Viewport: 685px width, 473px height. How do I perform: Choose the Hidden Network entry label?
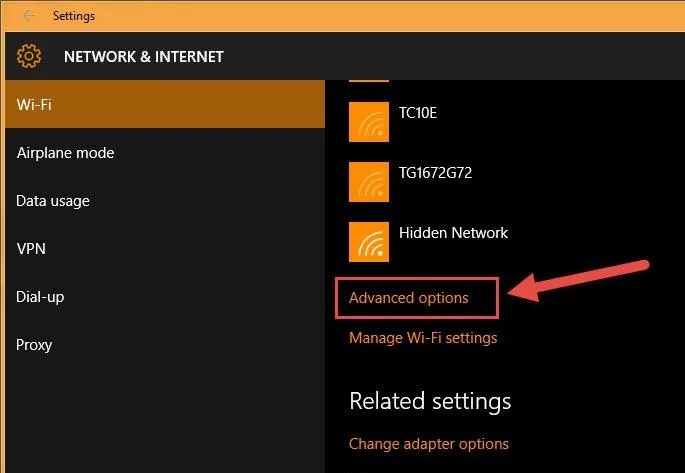(453, 233)
